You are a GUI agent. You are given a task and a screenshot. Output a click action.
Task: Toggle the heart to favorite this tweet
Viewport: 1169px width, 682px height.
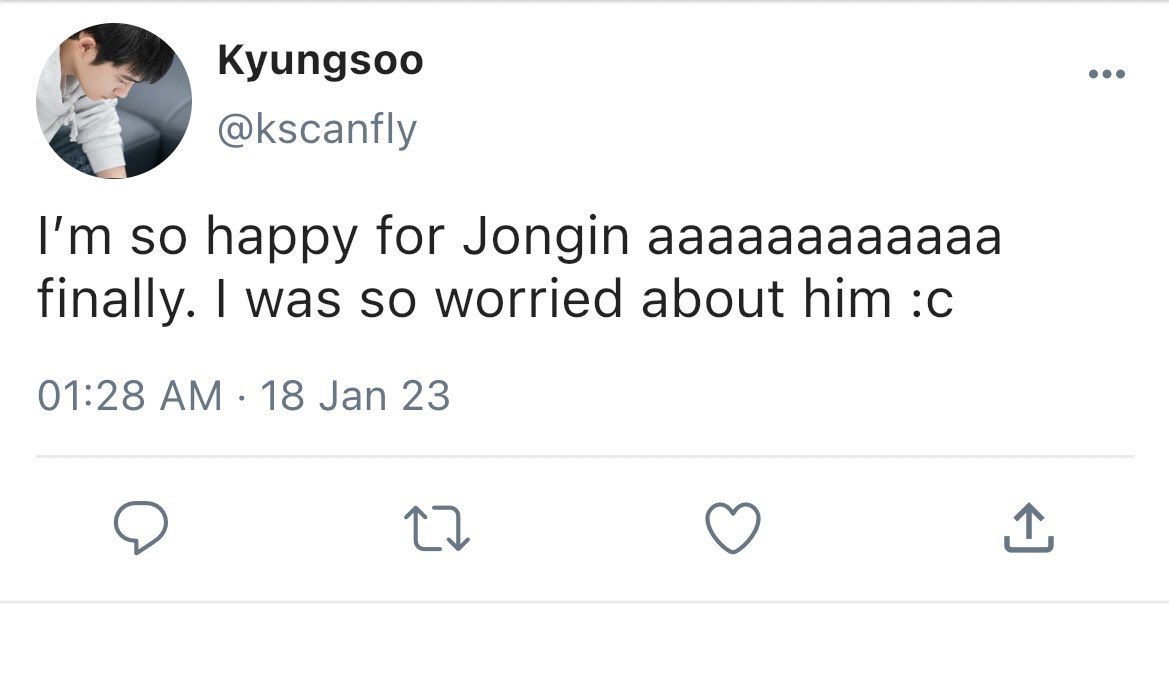733,528
